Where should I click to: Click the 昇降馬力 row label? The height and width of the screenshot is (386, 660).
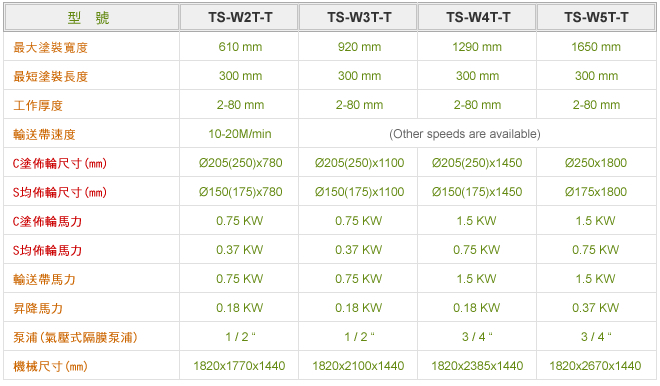click(x=38, y=309)
